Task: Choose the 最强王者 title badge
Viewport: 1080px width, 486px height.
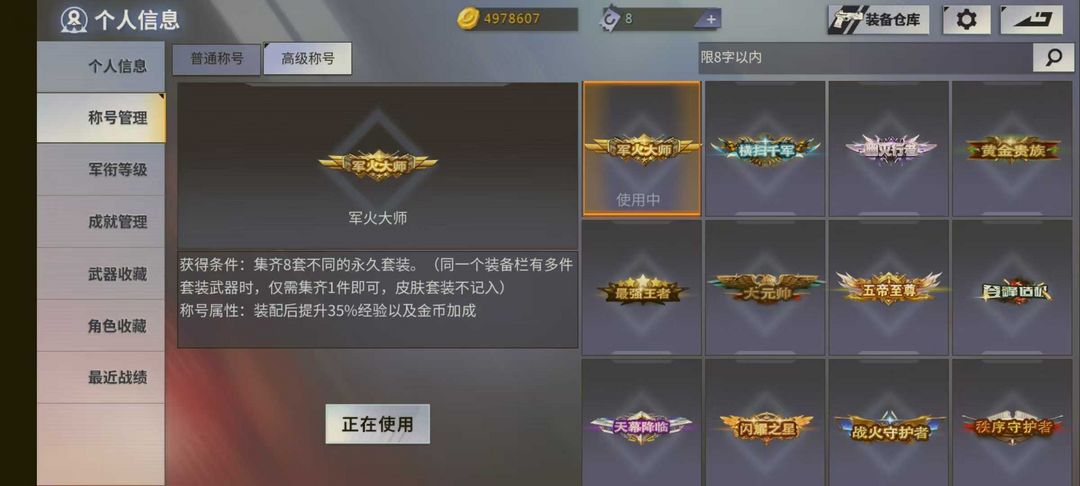Action: click(642, 288)
